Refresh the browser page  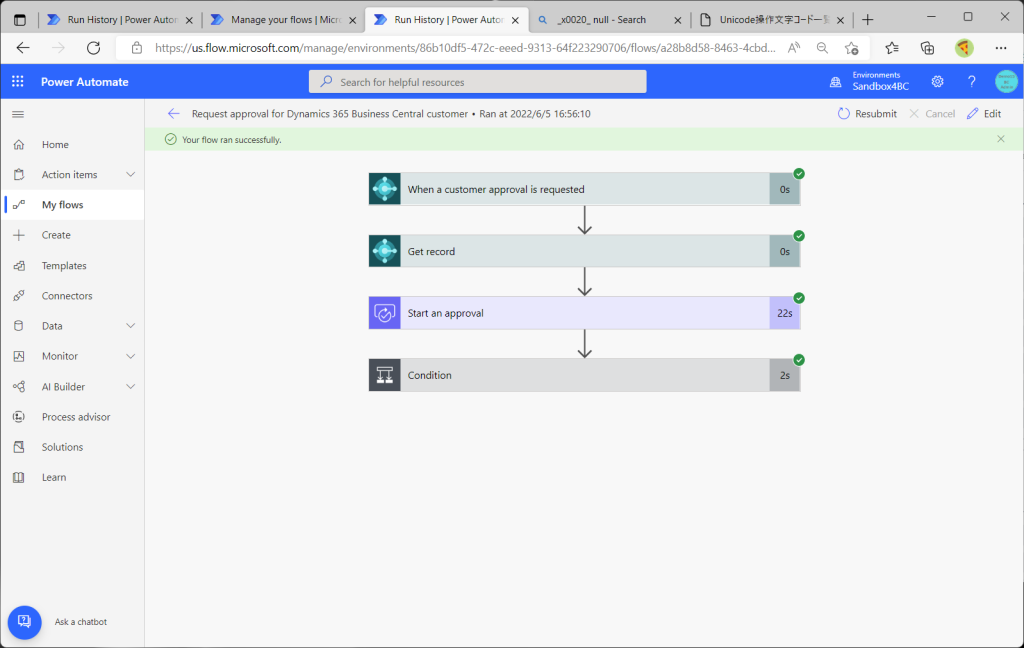tap(93, 48)
